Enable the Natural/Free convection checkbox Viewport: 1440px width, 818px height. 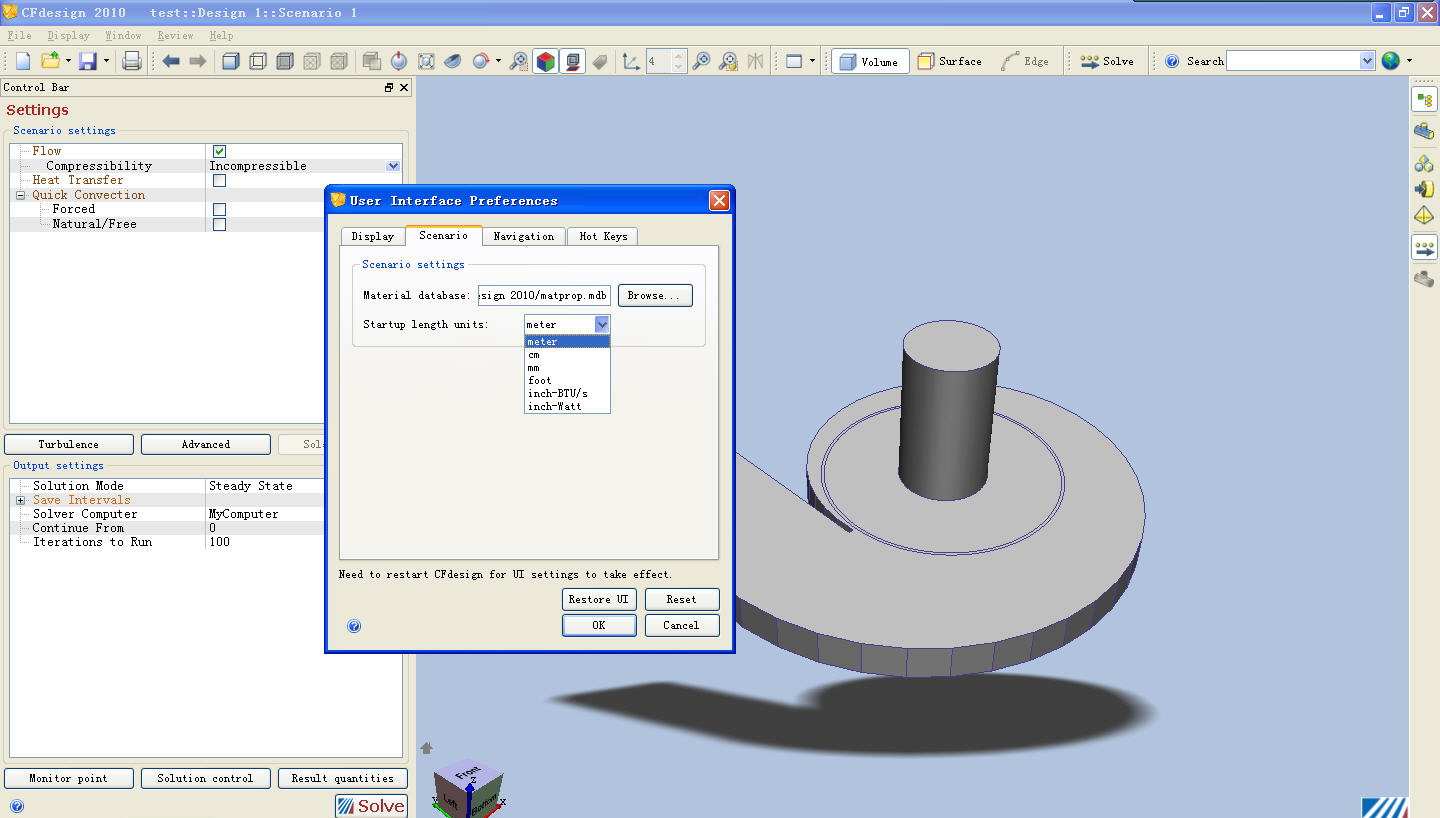219,224
